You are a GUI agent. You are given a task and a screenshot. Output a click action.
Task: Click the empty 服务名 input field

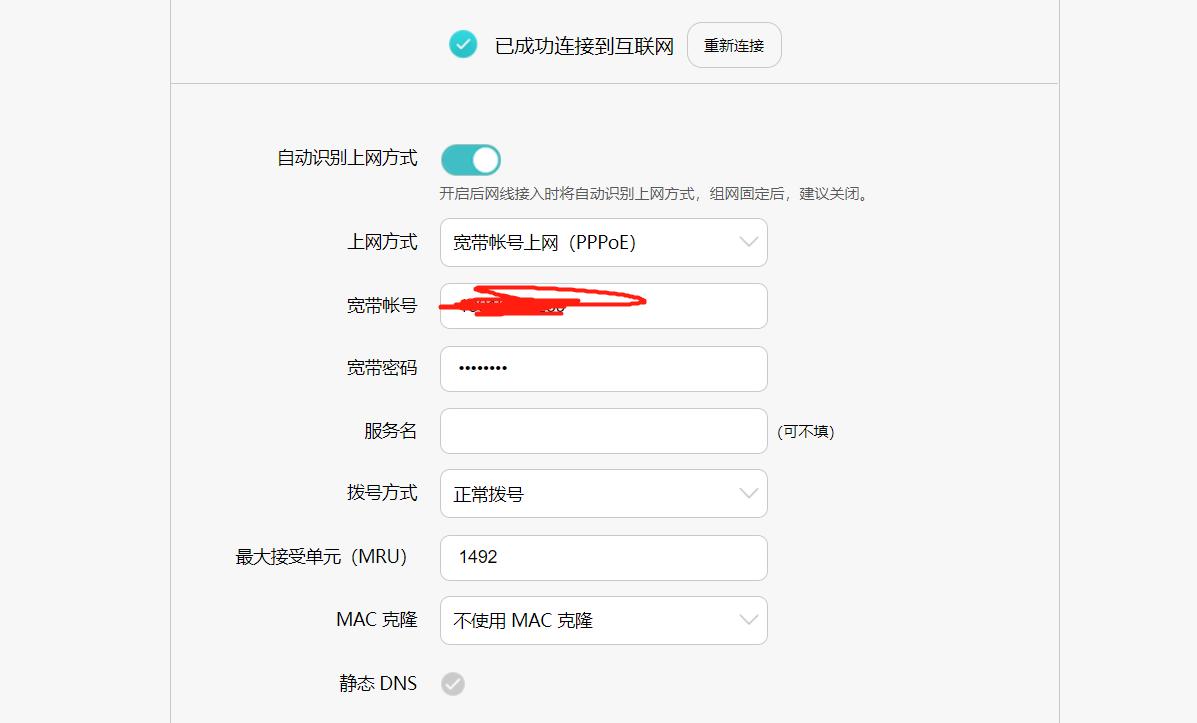(603, 430)
